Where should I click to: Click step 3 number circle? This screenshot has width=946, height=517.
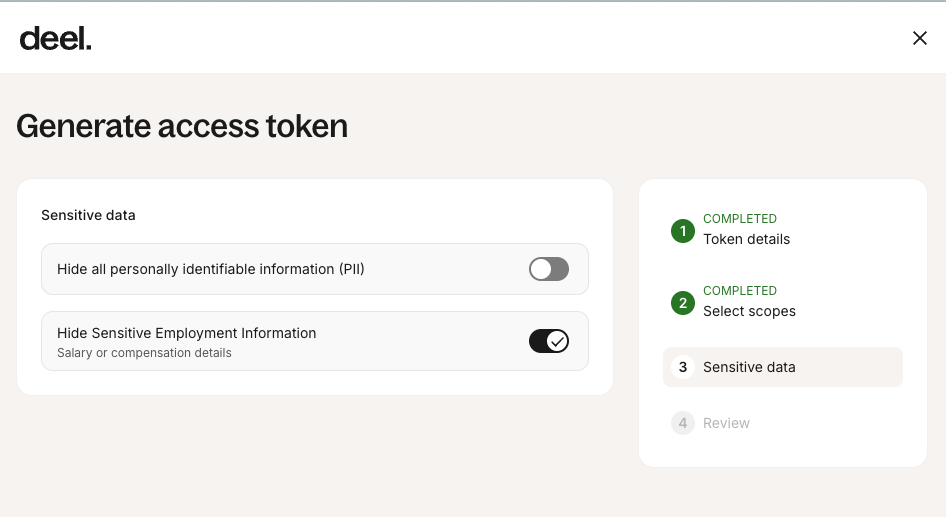pos(683,367)
